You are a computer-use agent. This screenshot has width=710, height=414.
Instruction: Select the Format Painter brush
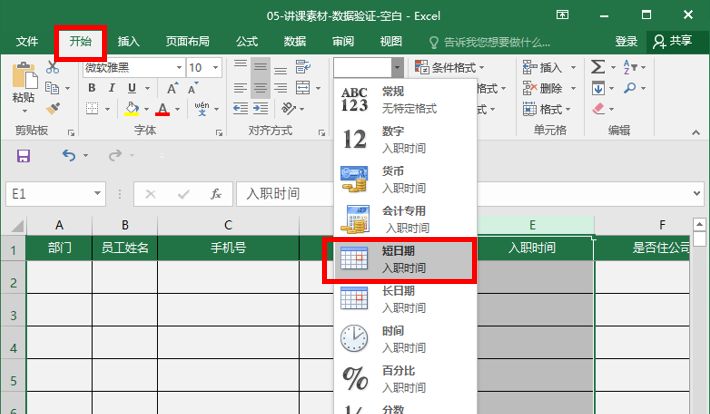click(53, 109)
